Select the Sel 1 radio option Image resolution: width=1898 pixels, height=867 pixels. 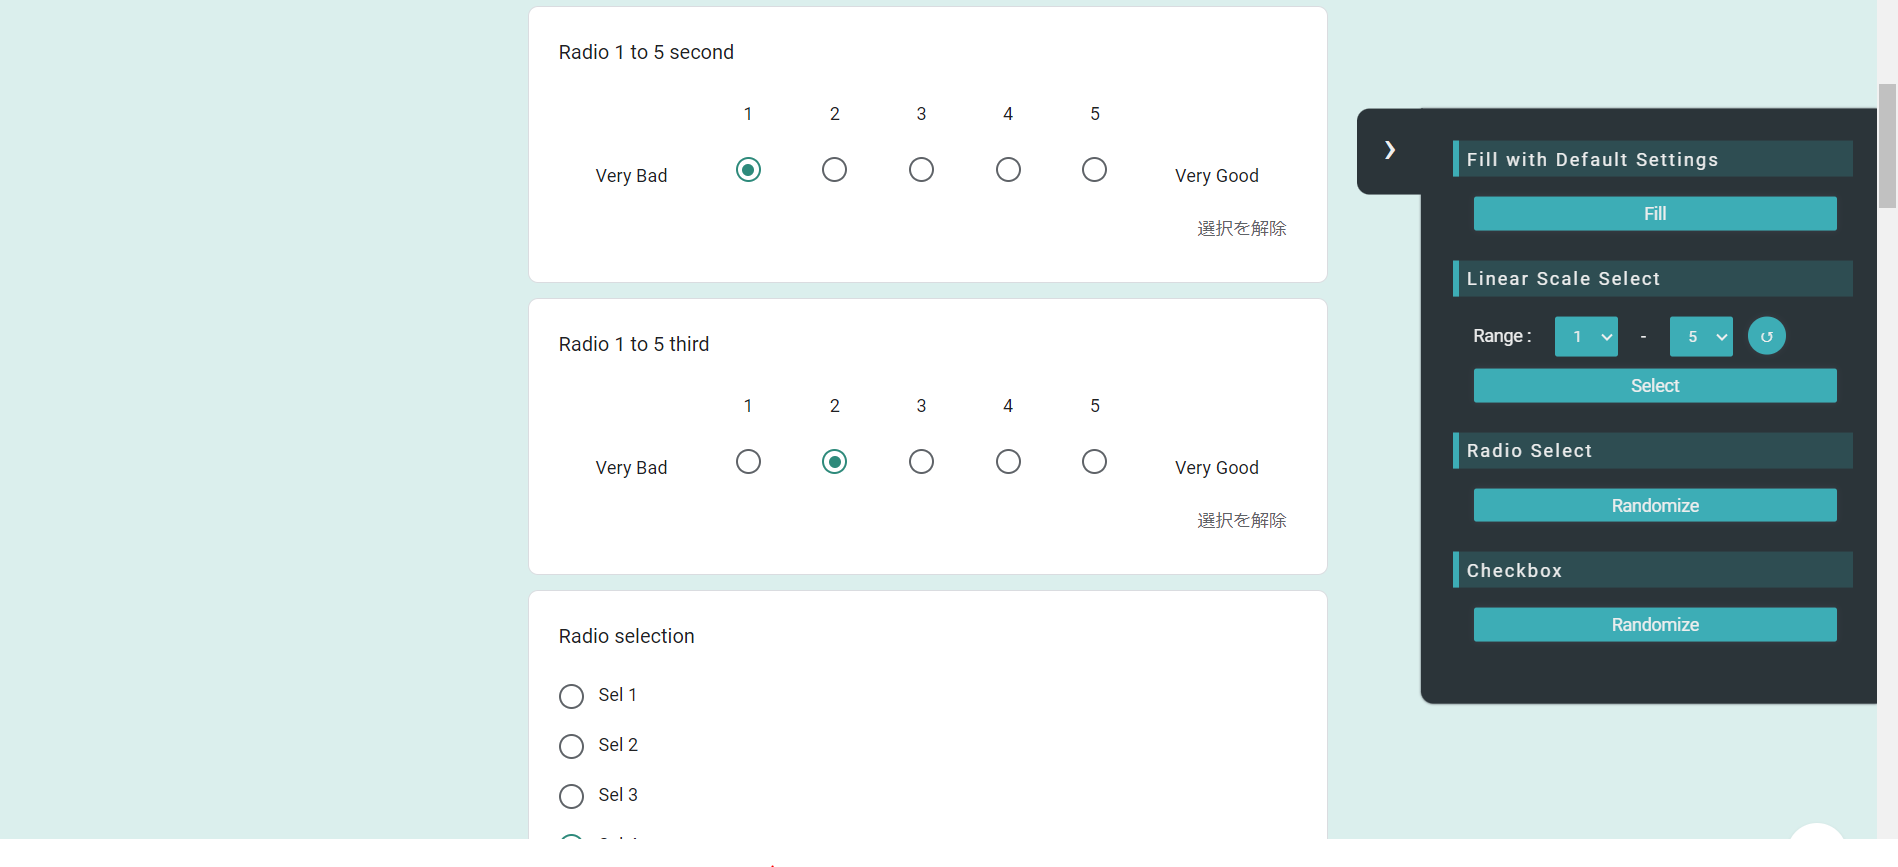click(571, 696)
